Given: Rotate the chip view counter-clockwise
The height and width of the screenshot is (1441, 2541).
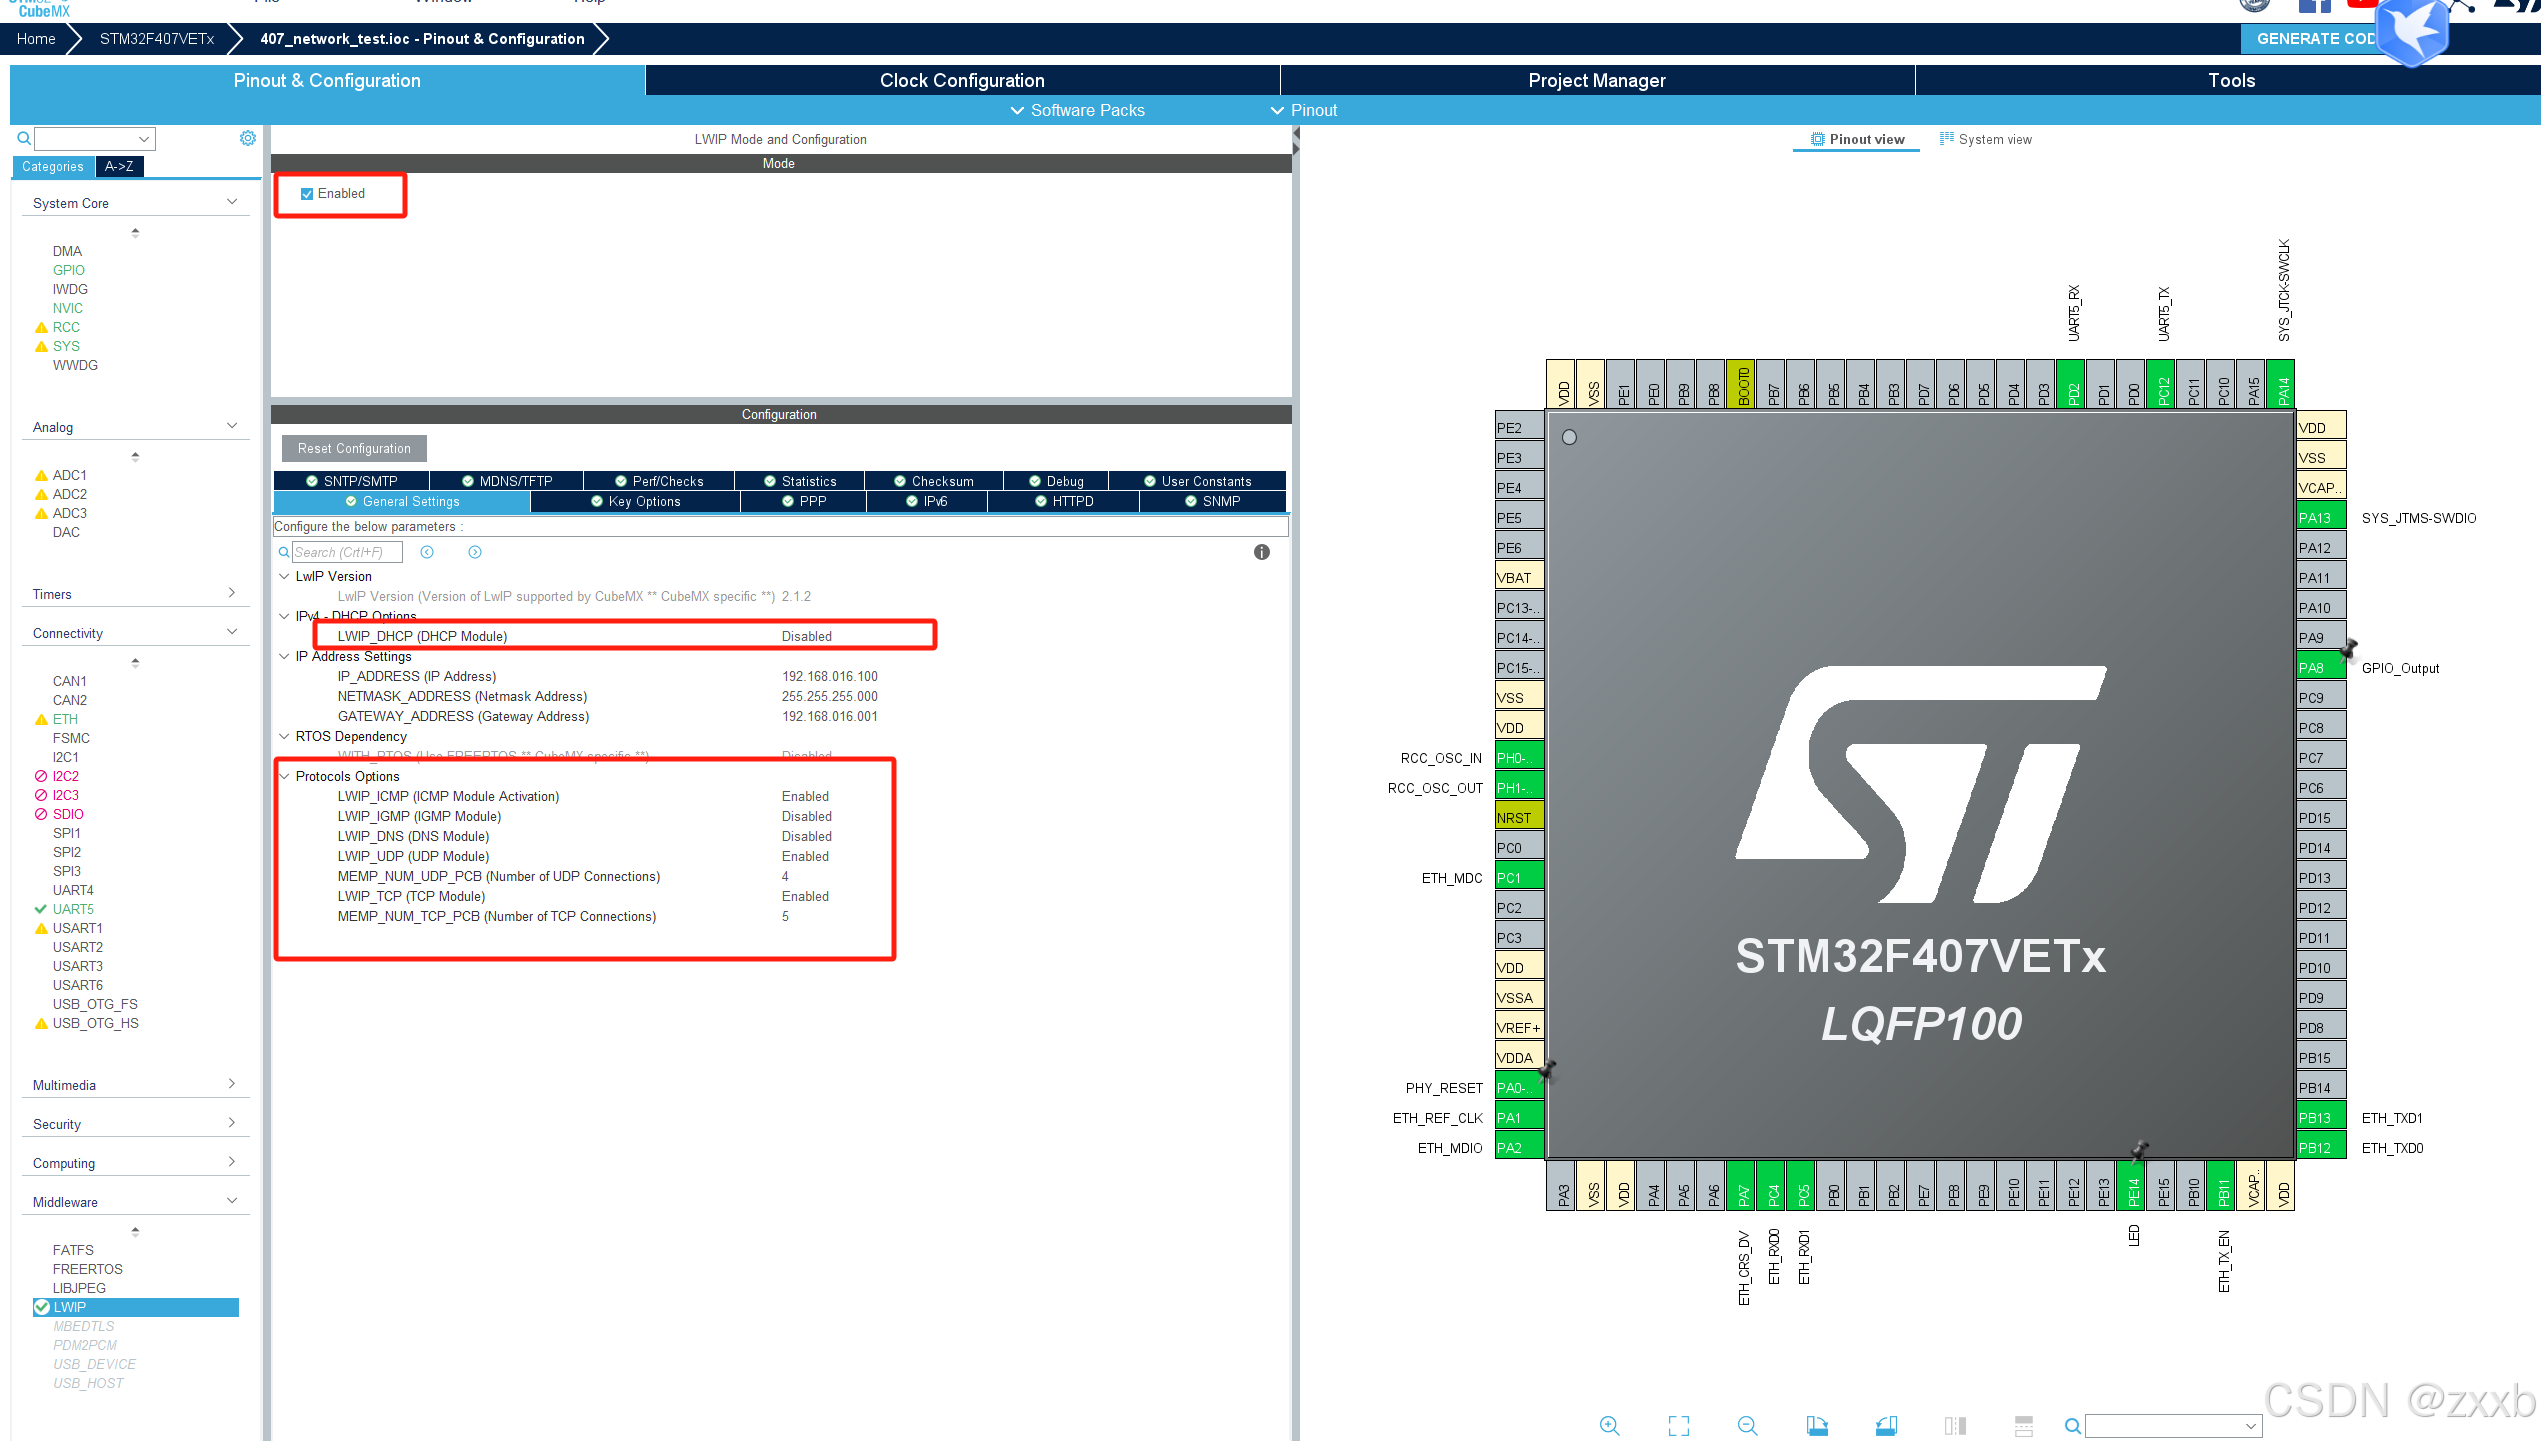Looking at the screenshot, I should click(1886, 1425).
